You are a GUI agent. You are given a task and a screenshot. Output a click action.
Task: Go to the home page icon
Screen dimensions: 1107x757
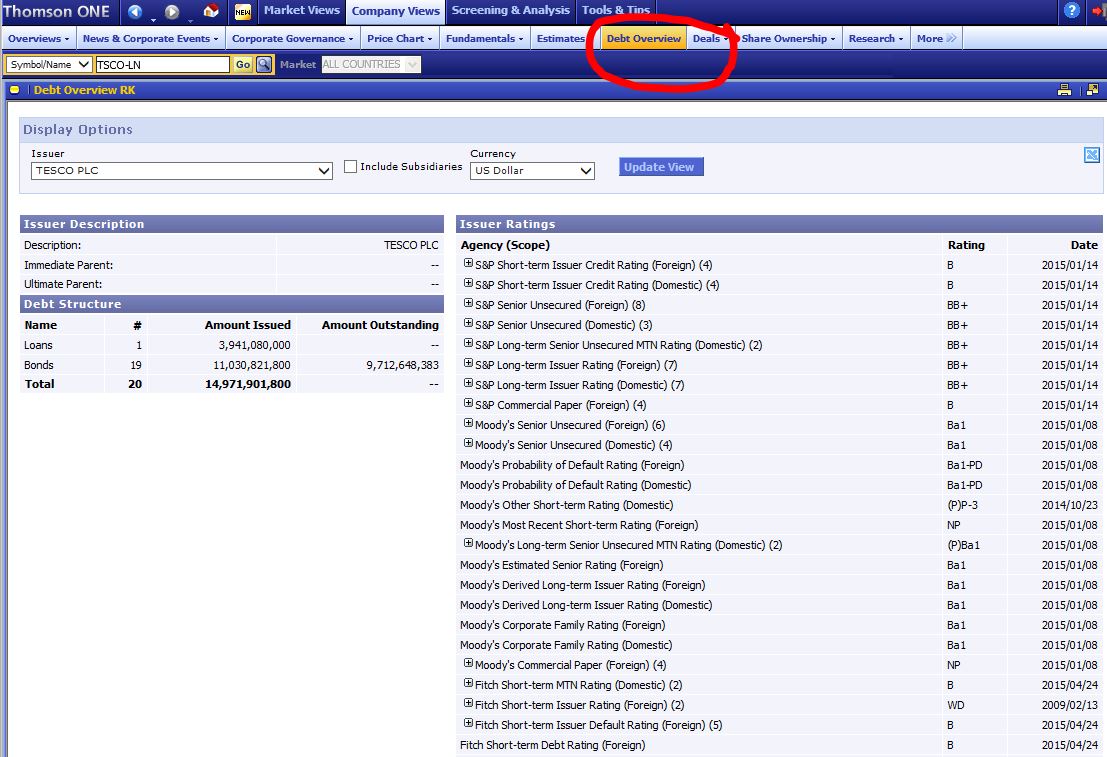pyautogui.click(x=210, y=12)
